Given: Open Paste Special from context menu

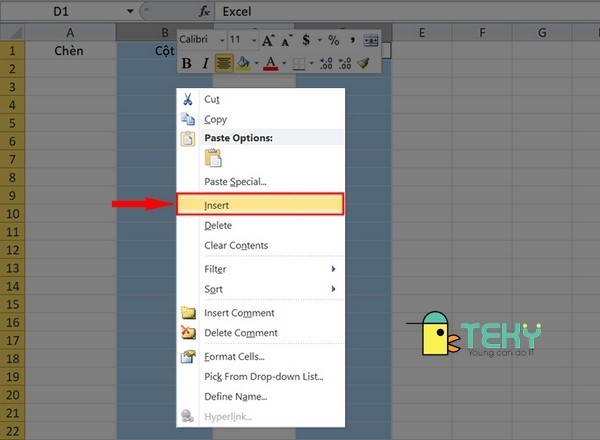Looking at the screenshot, I should pyautogui.click(x=261, y=182).
